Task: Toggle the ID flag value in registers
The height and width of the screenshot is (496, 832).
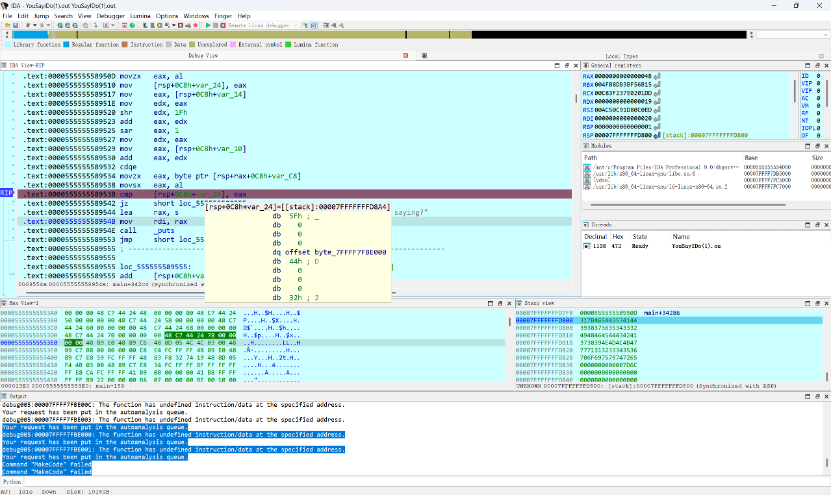Action: click(x=817, y=75)
